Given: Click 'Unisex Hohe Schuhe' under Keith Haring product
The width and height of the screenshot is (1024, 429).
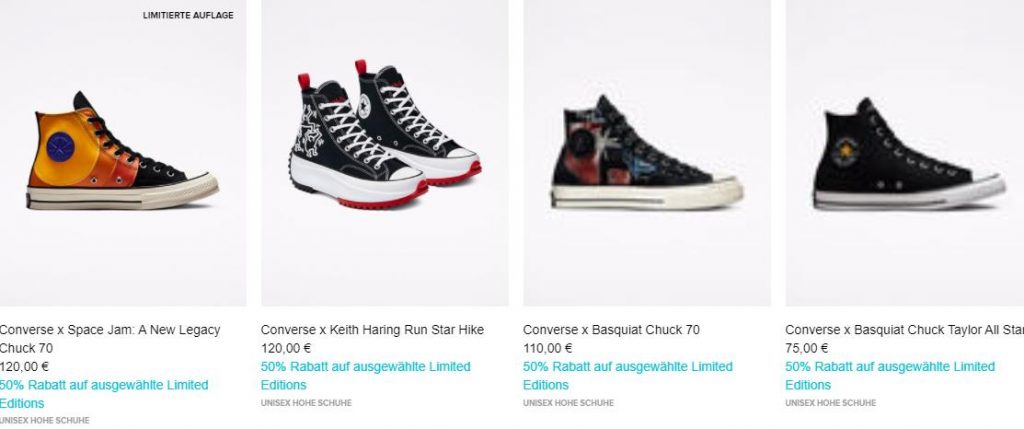Looking at the screenshot, I should pos(306,403).
